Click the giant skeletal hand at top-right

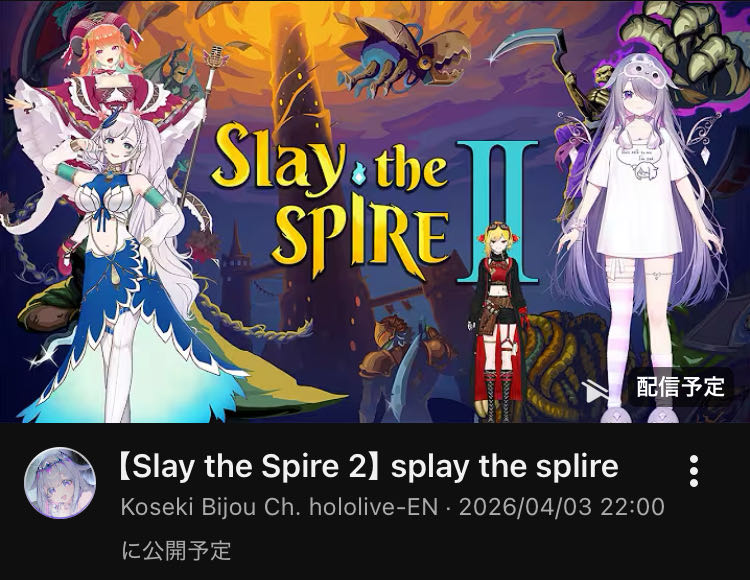point(684,45)
